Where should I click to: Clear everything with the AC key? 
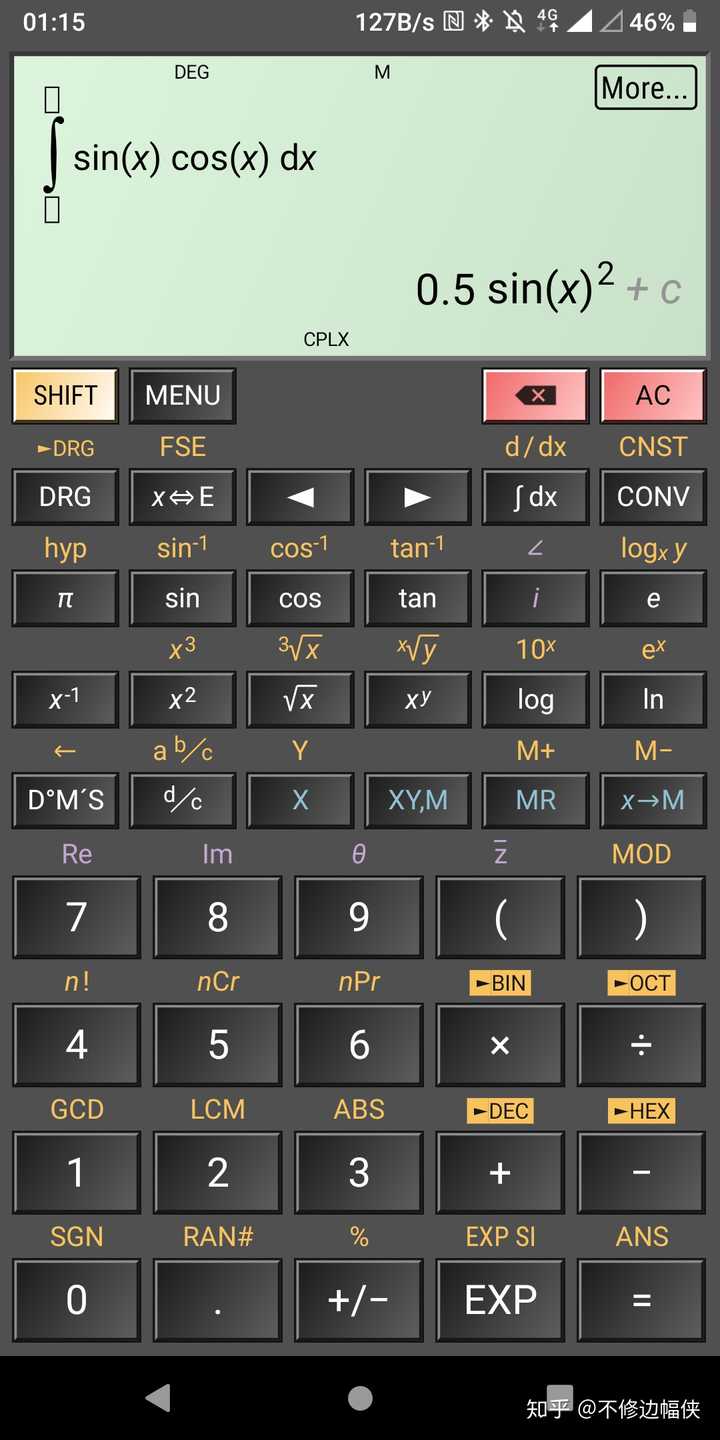pyautogui.click(x=653, y=396)
